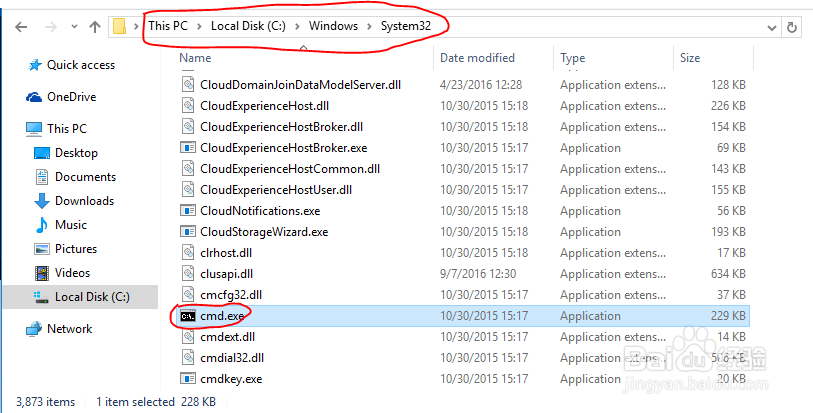Expand chevron after 'Local Disk (C:)' breadcrumb
The height and width of the screenshot is (413, 813).
click(x=297, y=26)
